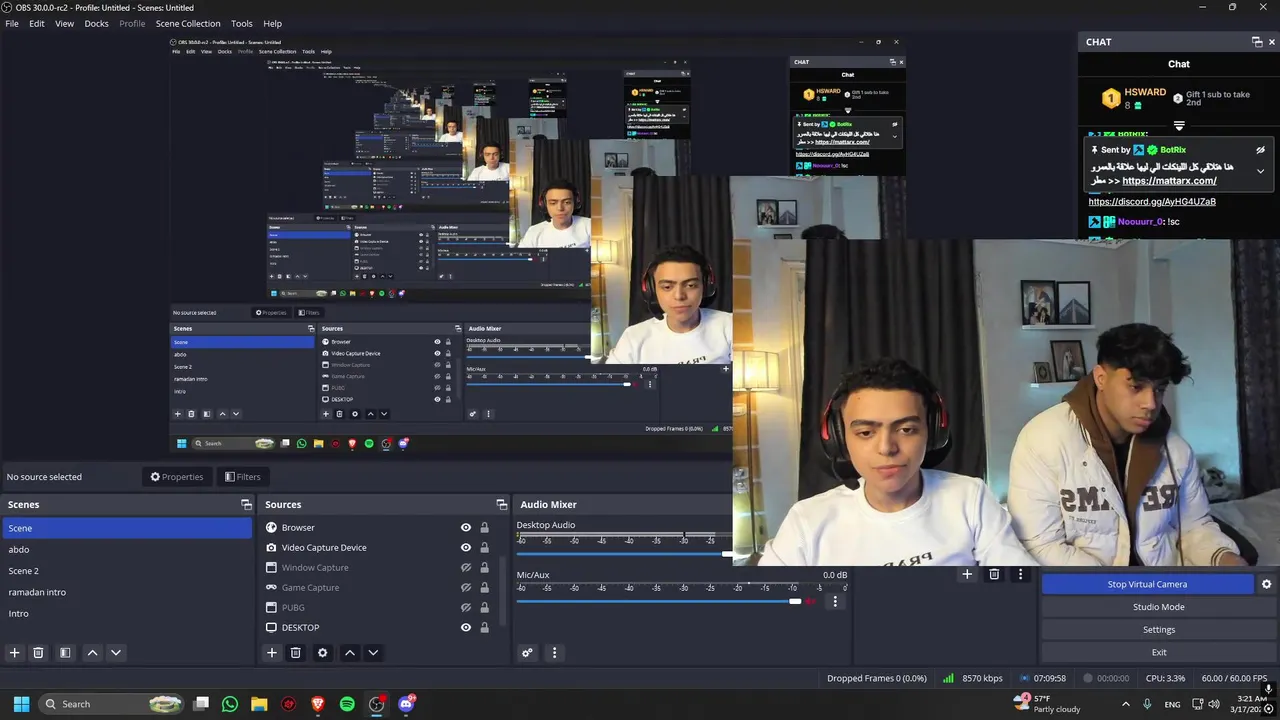Hide the DESKTOP source

[465, 628]
